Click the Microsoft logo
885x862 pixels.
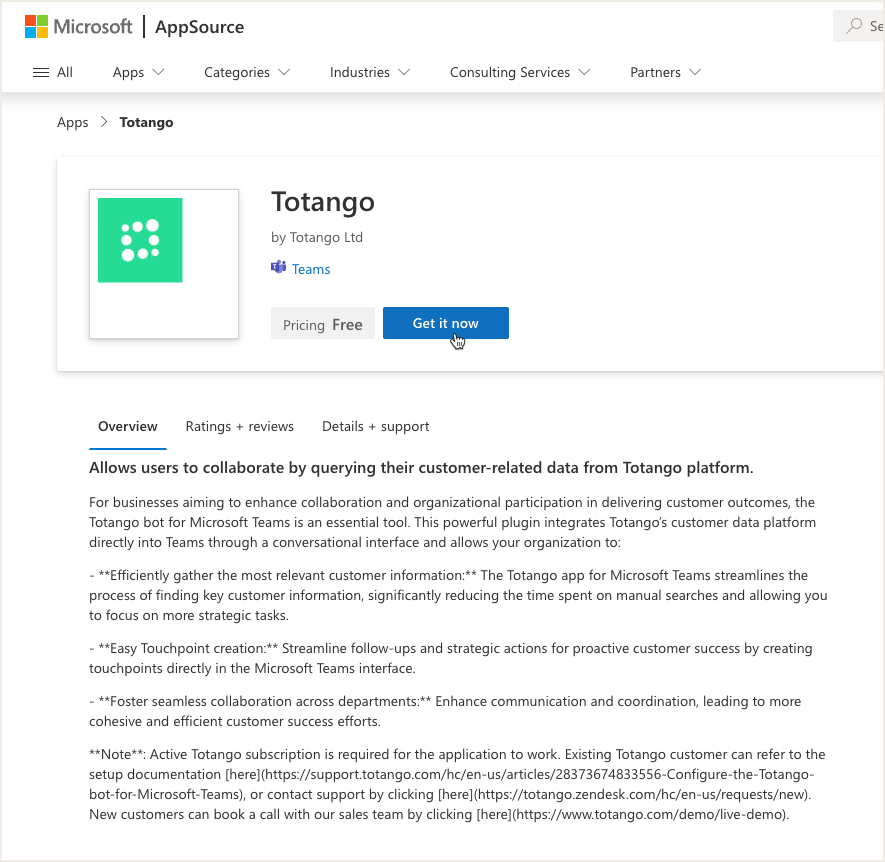(78, 27)
